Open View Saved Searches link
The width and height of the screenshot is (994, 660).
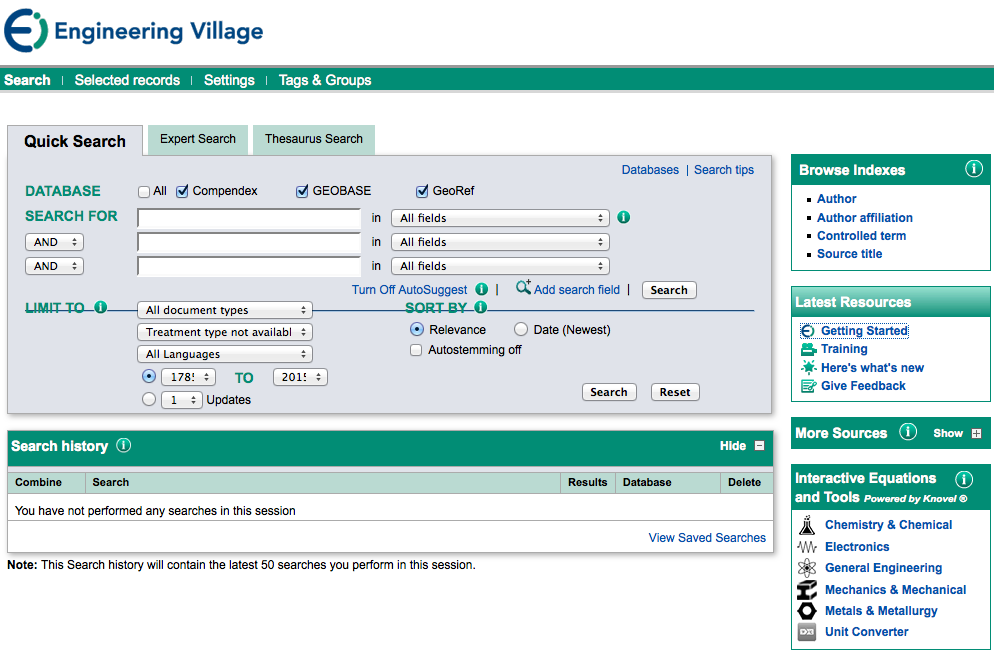(x=707, y=538)
